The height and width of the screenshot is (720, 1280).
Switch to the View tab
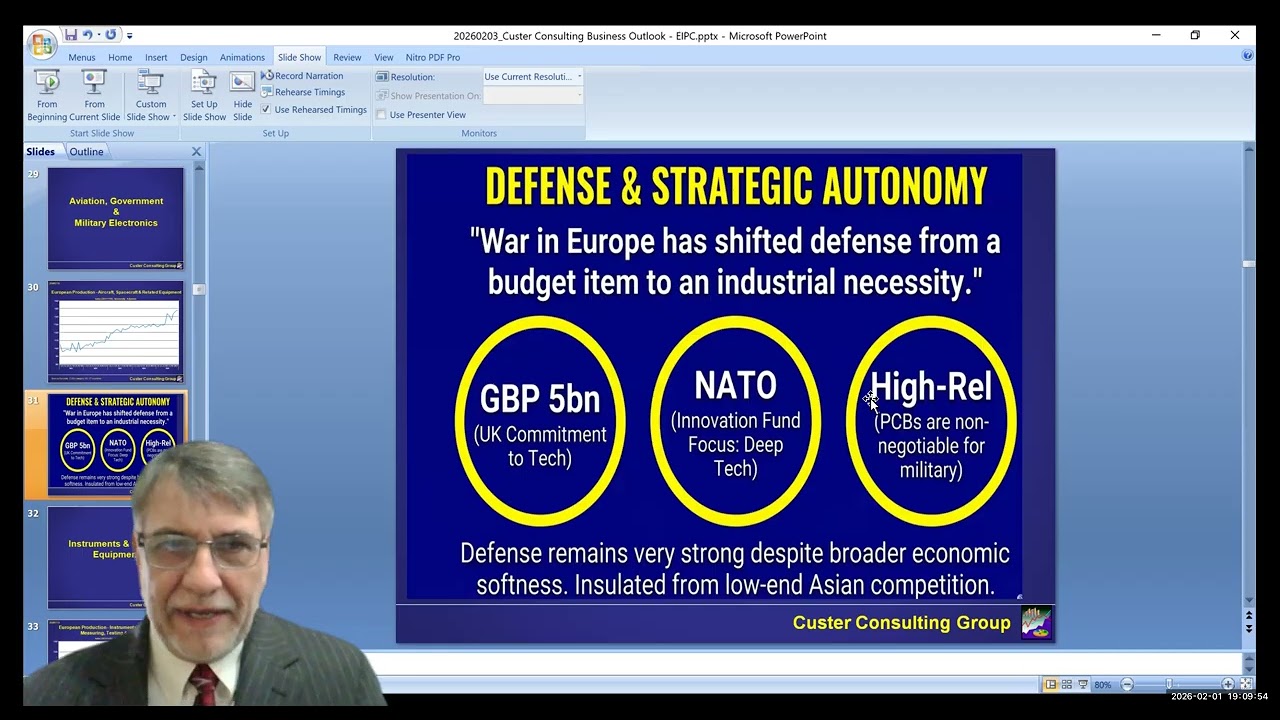(384, 57)
